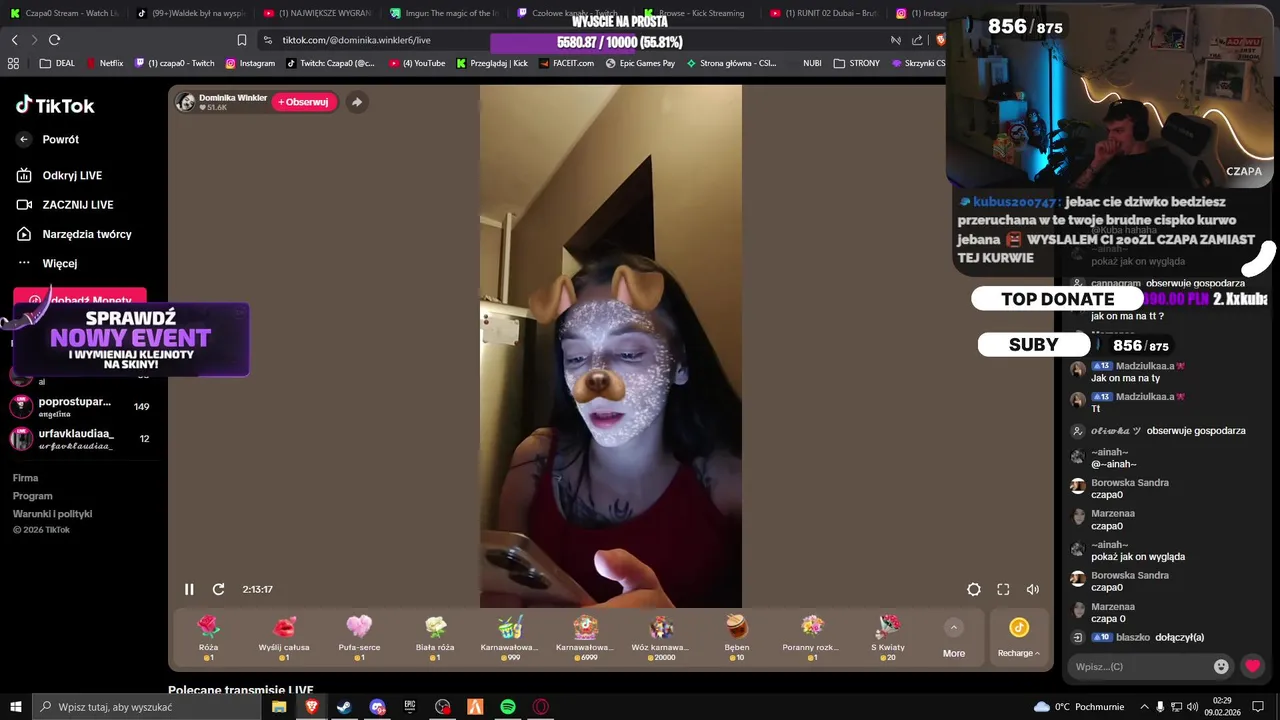The width and height of the screenshot is (1280, 720).
Task: Open the Instagram bookmark
Action: (x=250, y=63)
